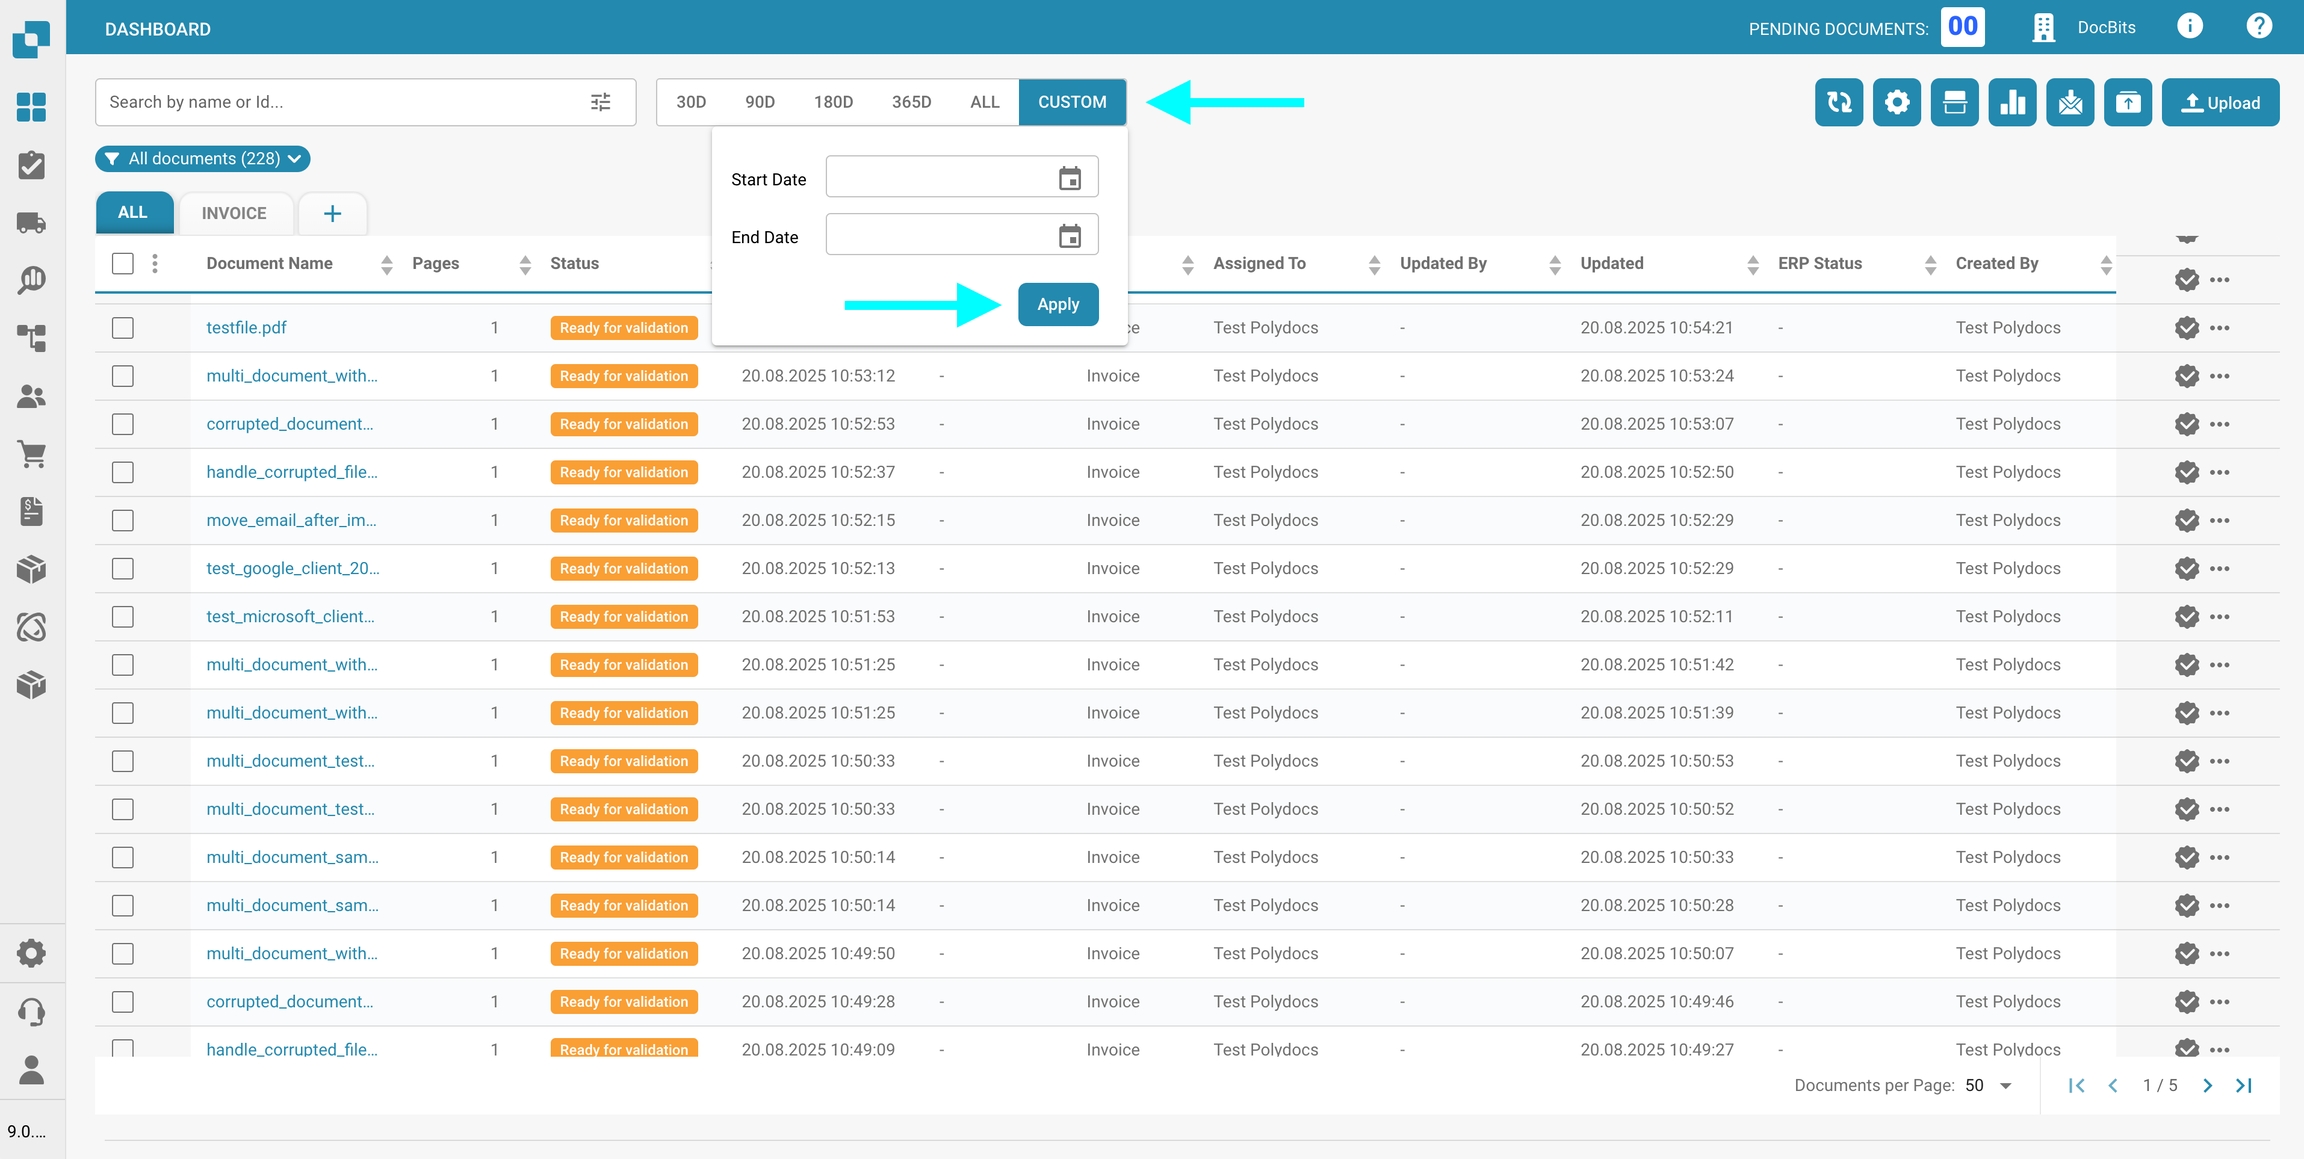
Task: Click the email import inbox icon
Action: point(2070,102)
